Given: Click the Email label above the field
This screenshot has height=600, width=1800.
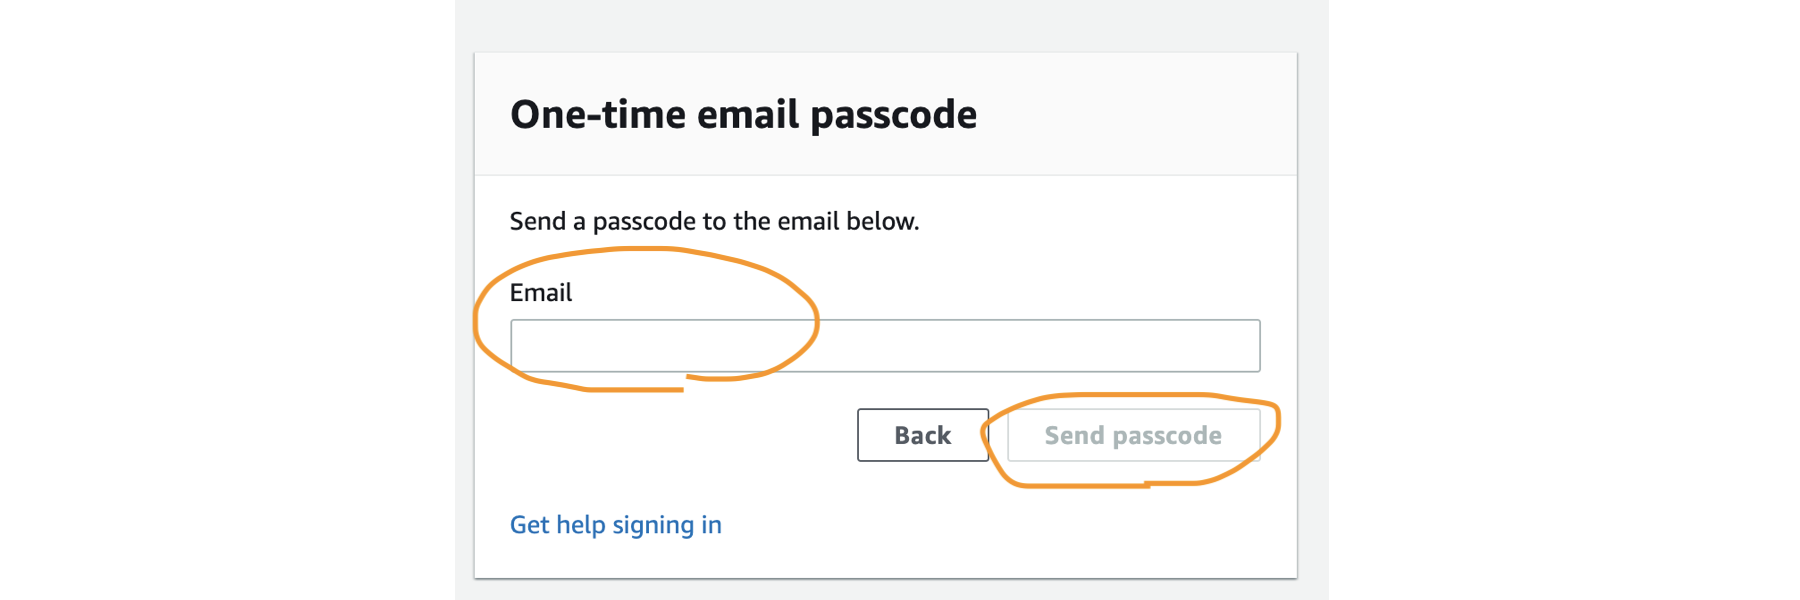Looking at the screenshot, I should point(541,292).
